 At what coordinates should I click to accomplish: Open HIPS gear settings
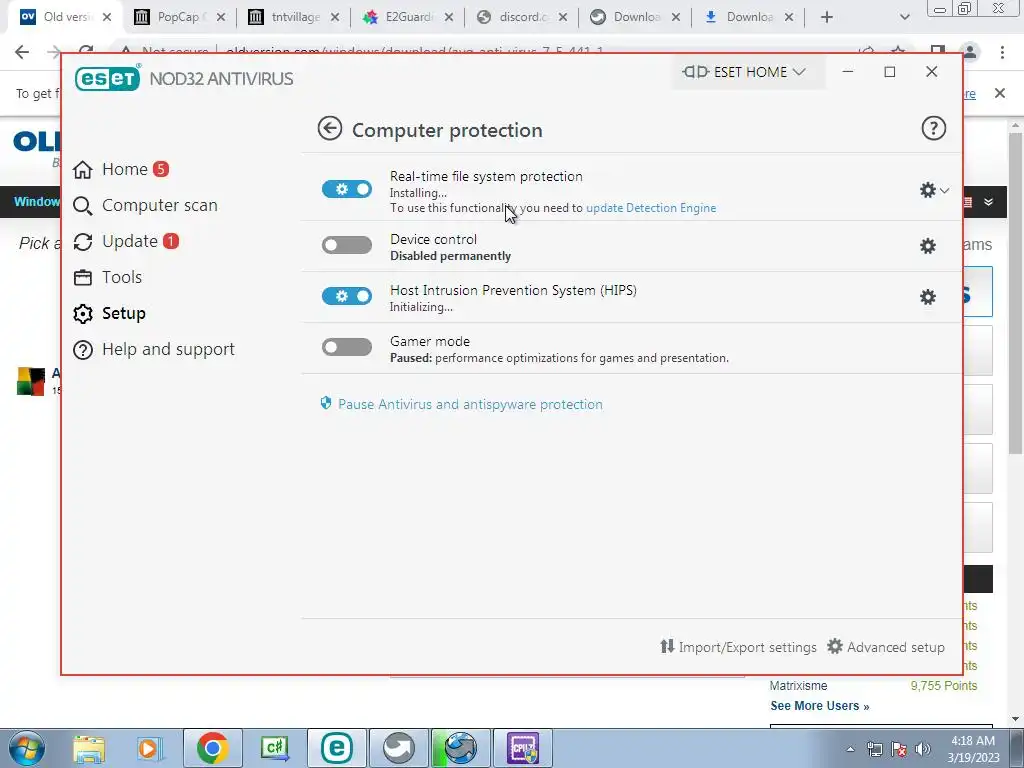pos(927,297)
